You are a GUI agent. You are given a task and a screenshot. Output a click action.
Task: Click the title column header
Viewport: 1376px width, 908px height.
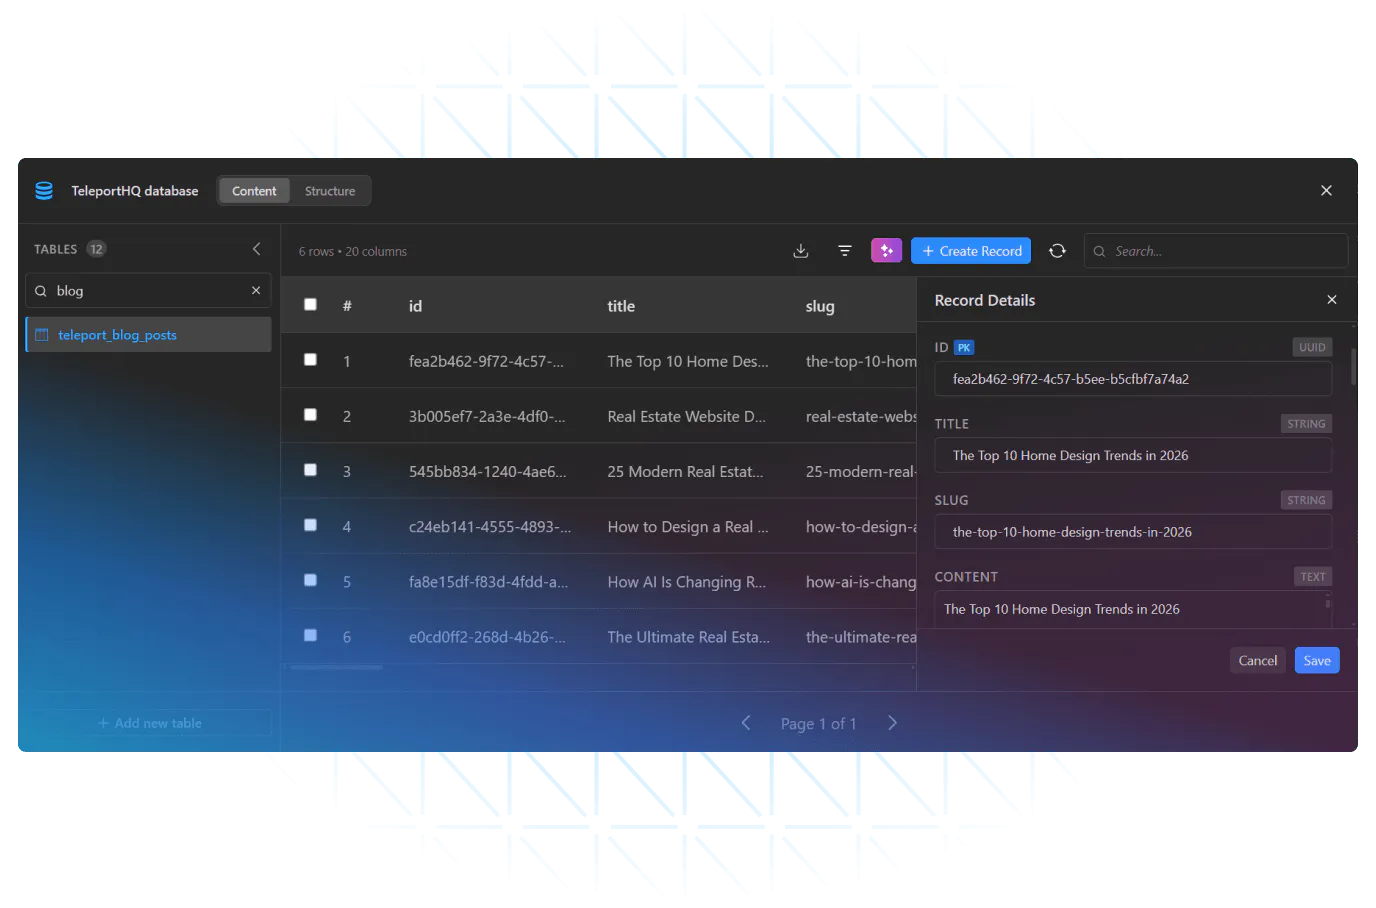point(621,306)
